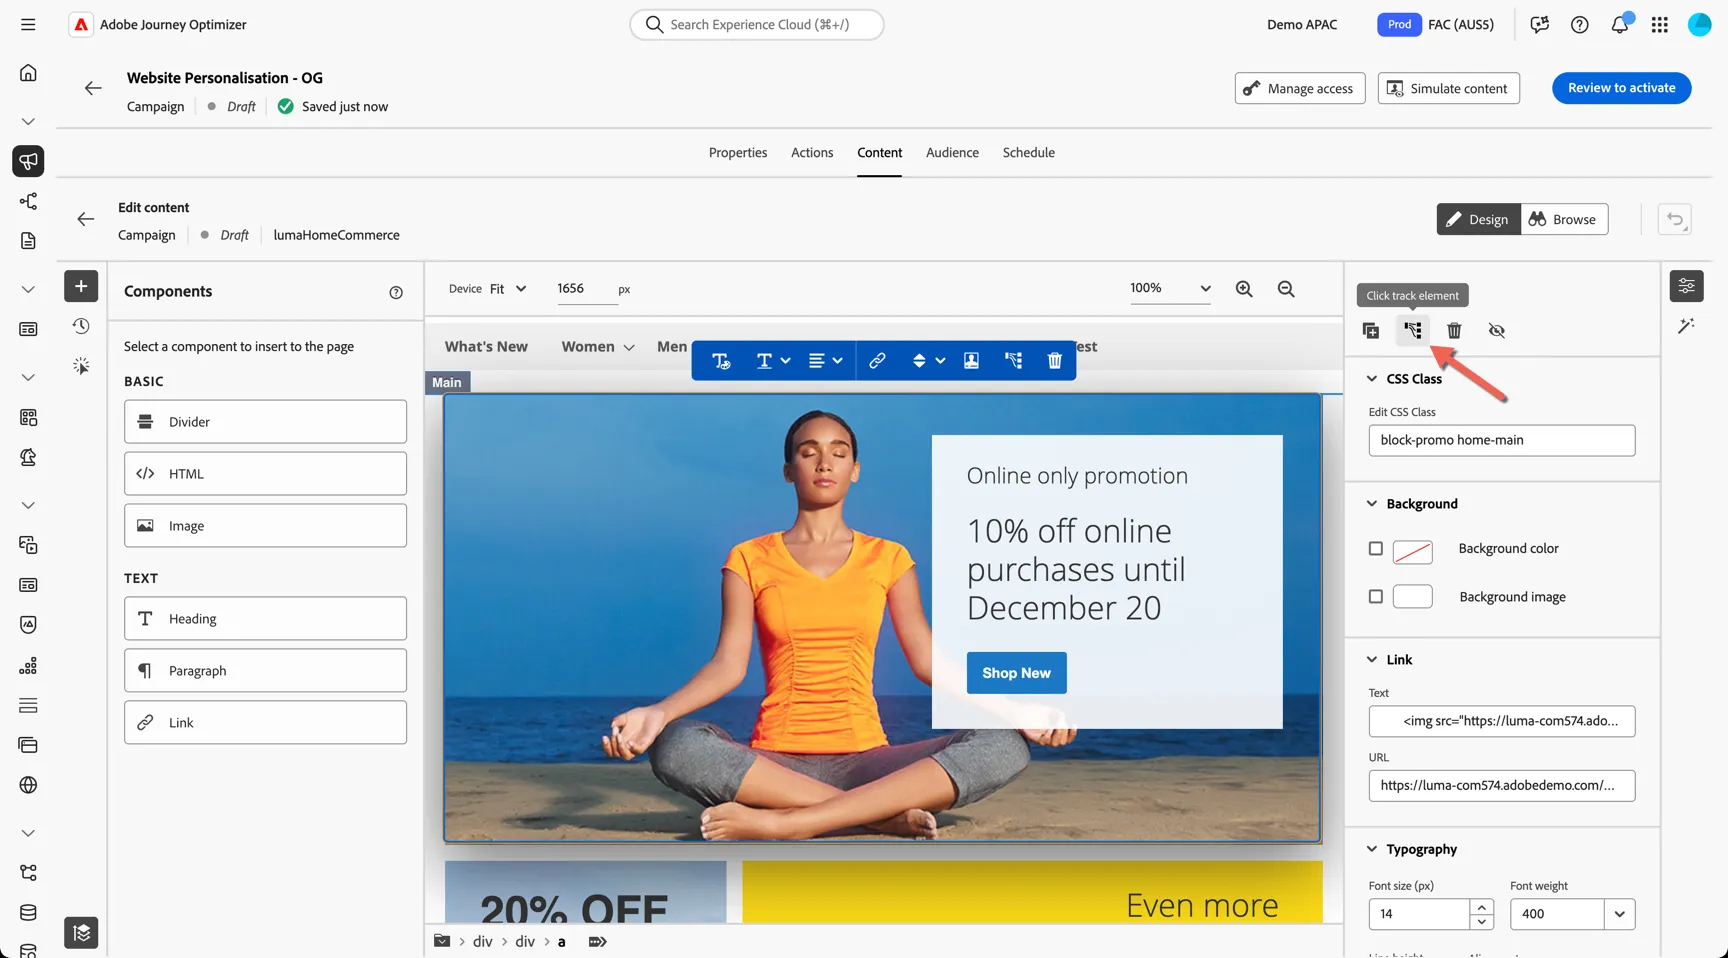Open the magic wand styles icon

[x=1686, y=326]
